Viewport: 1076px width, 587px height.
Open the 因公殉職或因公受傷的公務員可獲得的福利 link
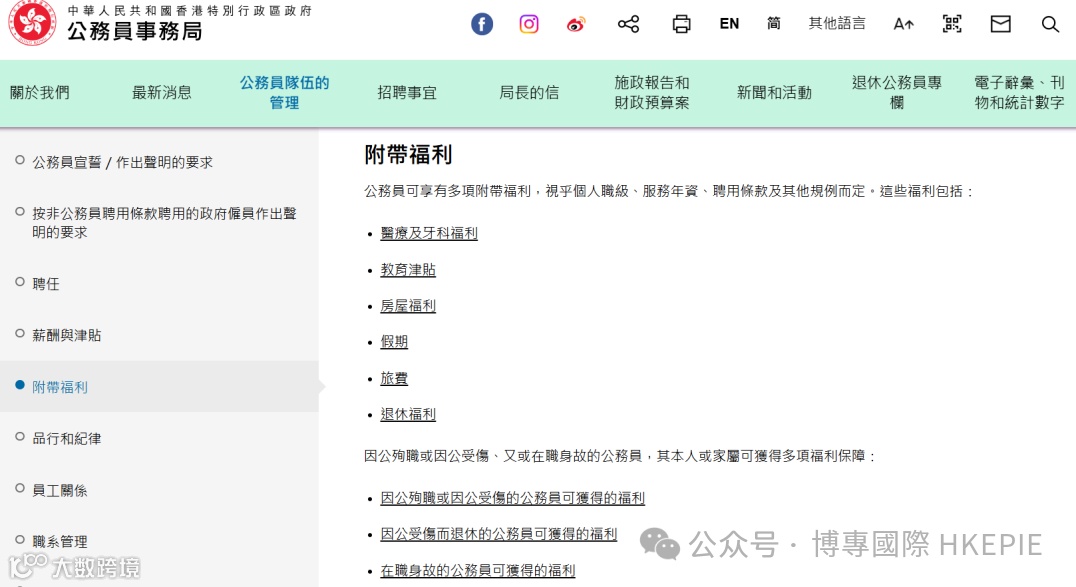point(513,498)
